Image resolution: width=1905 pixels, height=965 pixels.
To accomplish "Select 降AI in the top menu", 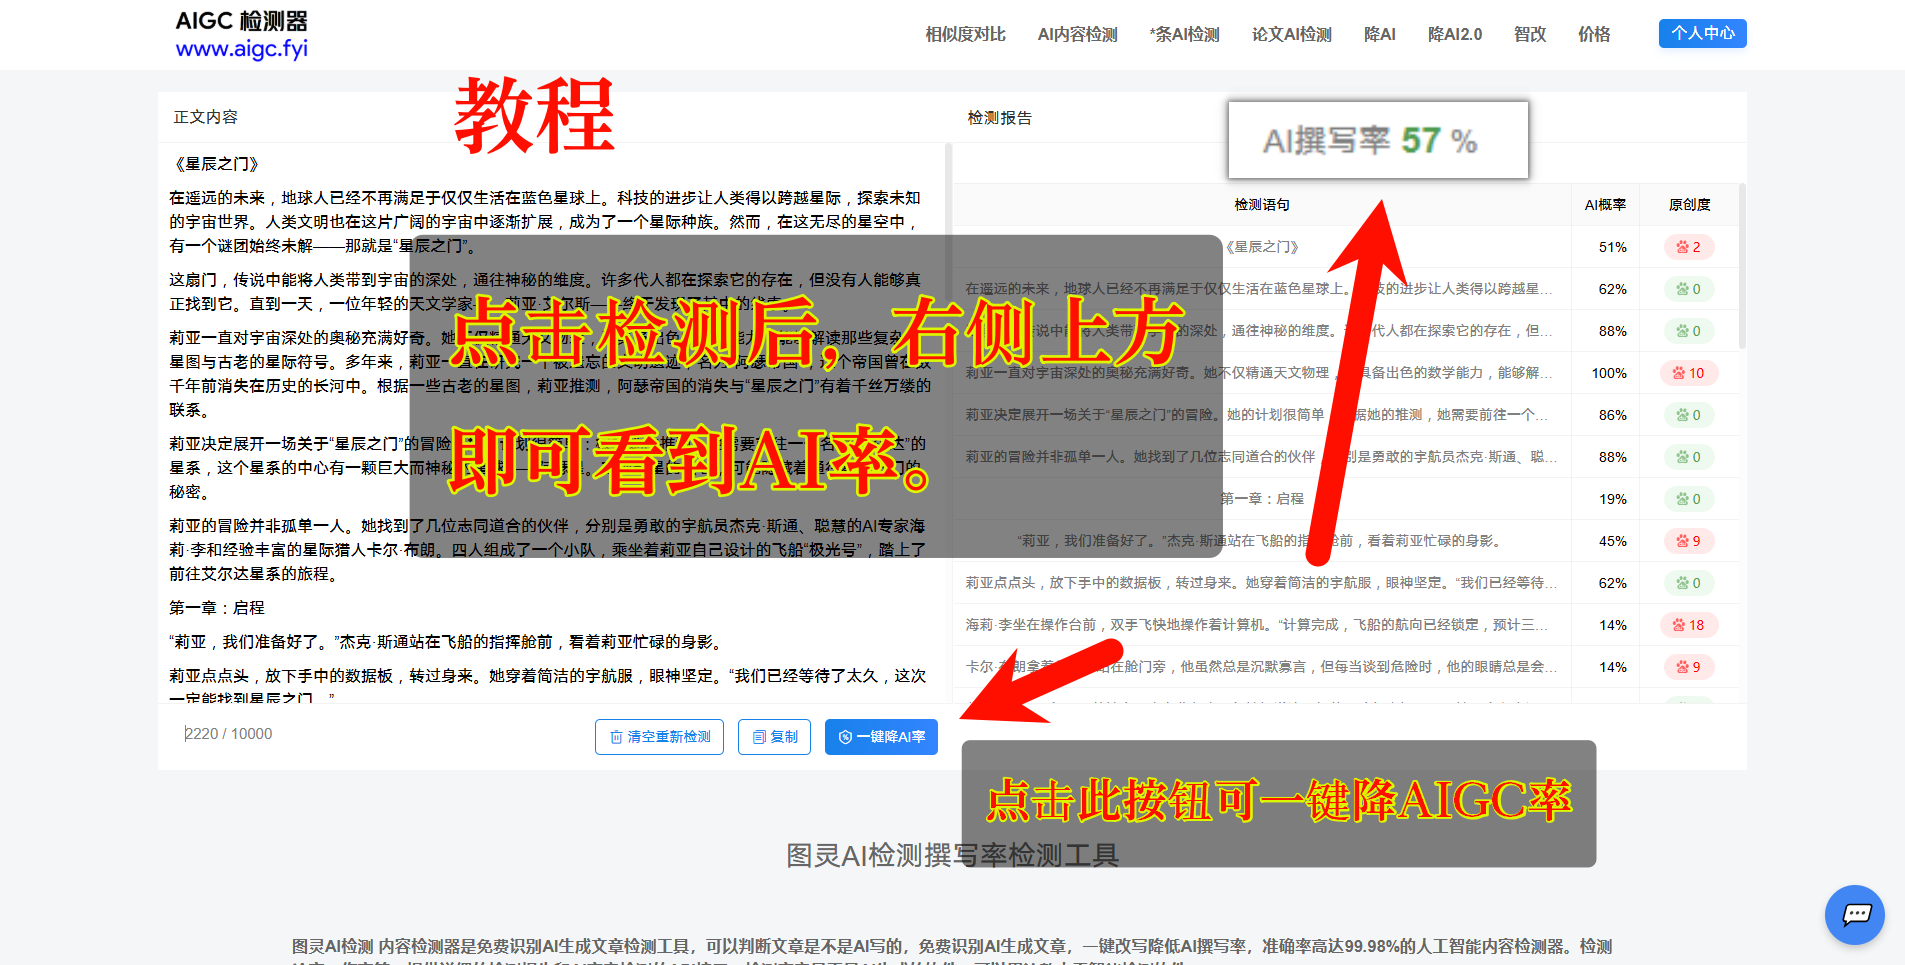I will click(x=1379, y=34).
